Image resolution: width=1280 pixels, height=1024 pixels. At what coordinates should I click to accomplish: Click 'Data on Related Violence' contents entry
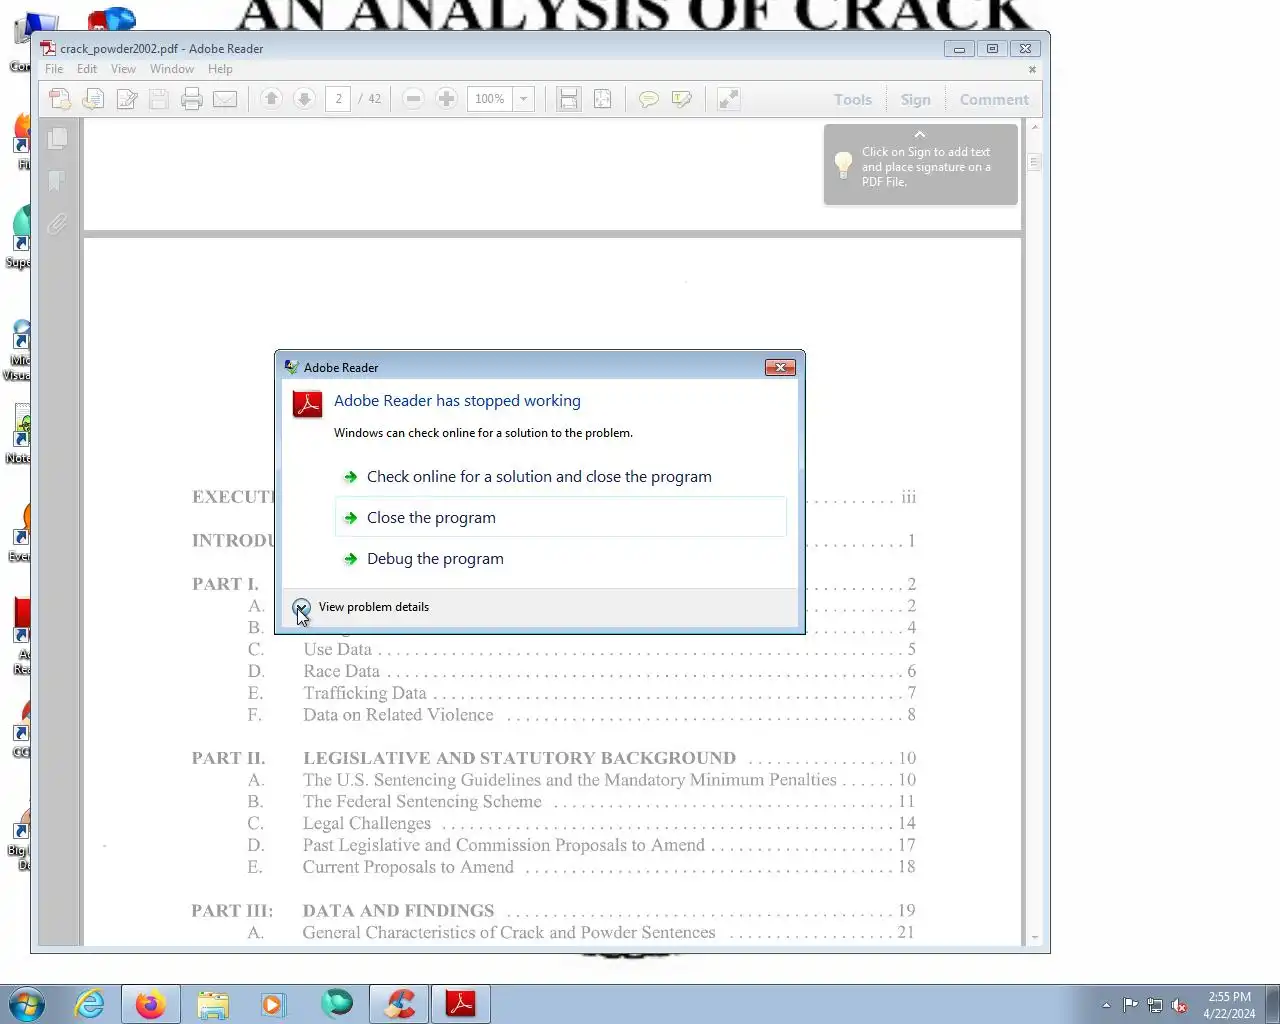click(x=398, y=715)
